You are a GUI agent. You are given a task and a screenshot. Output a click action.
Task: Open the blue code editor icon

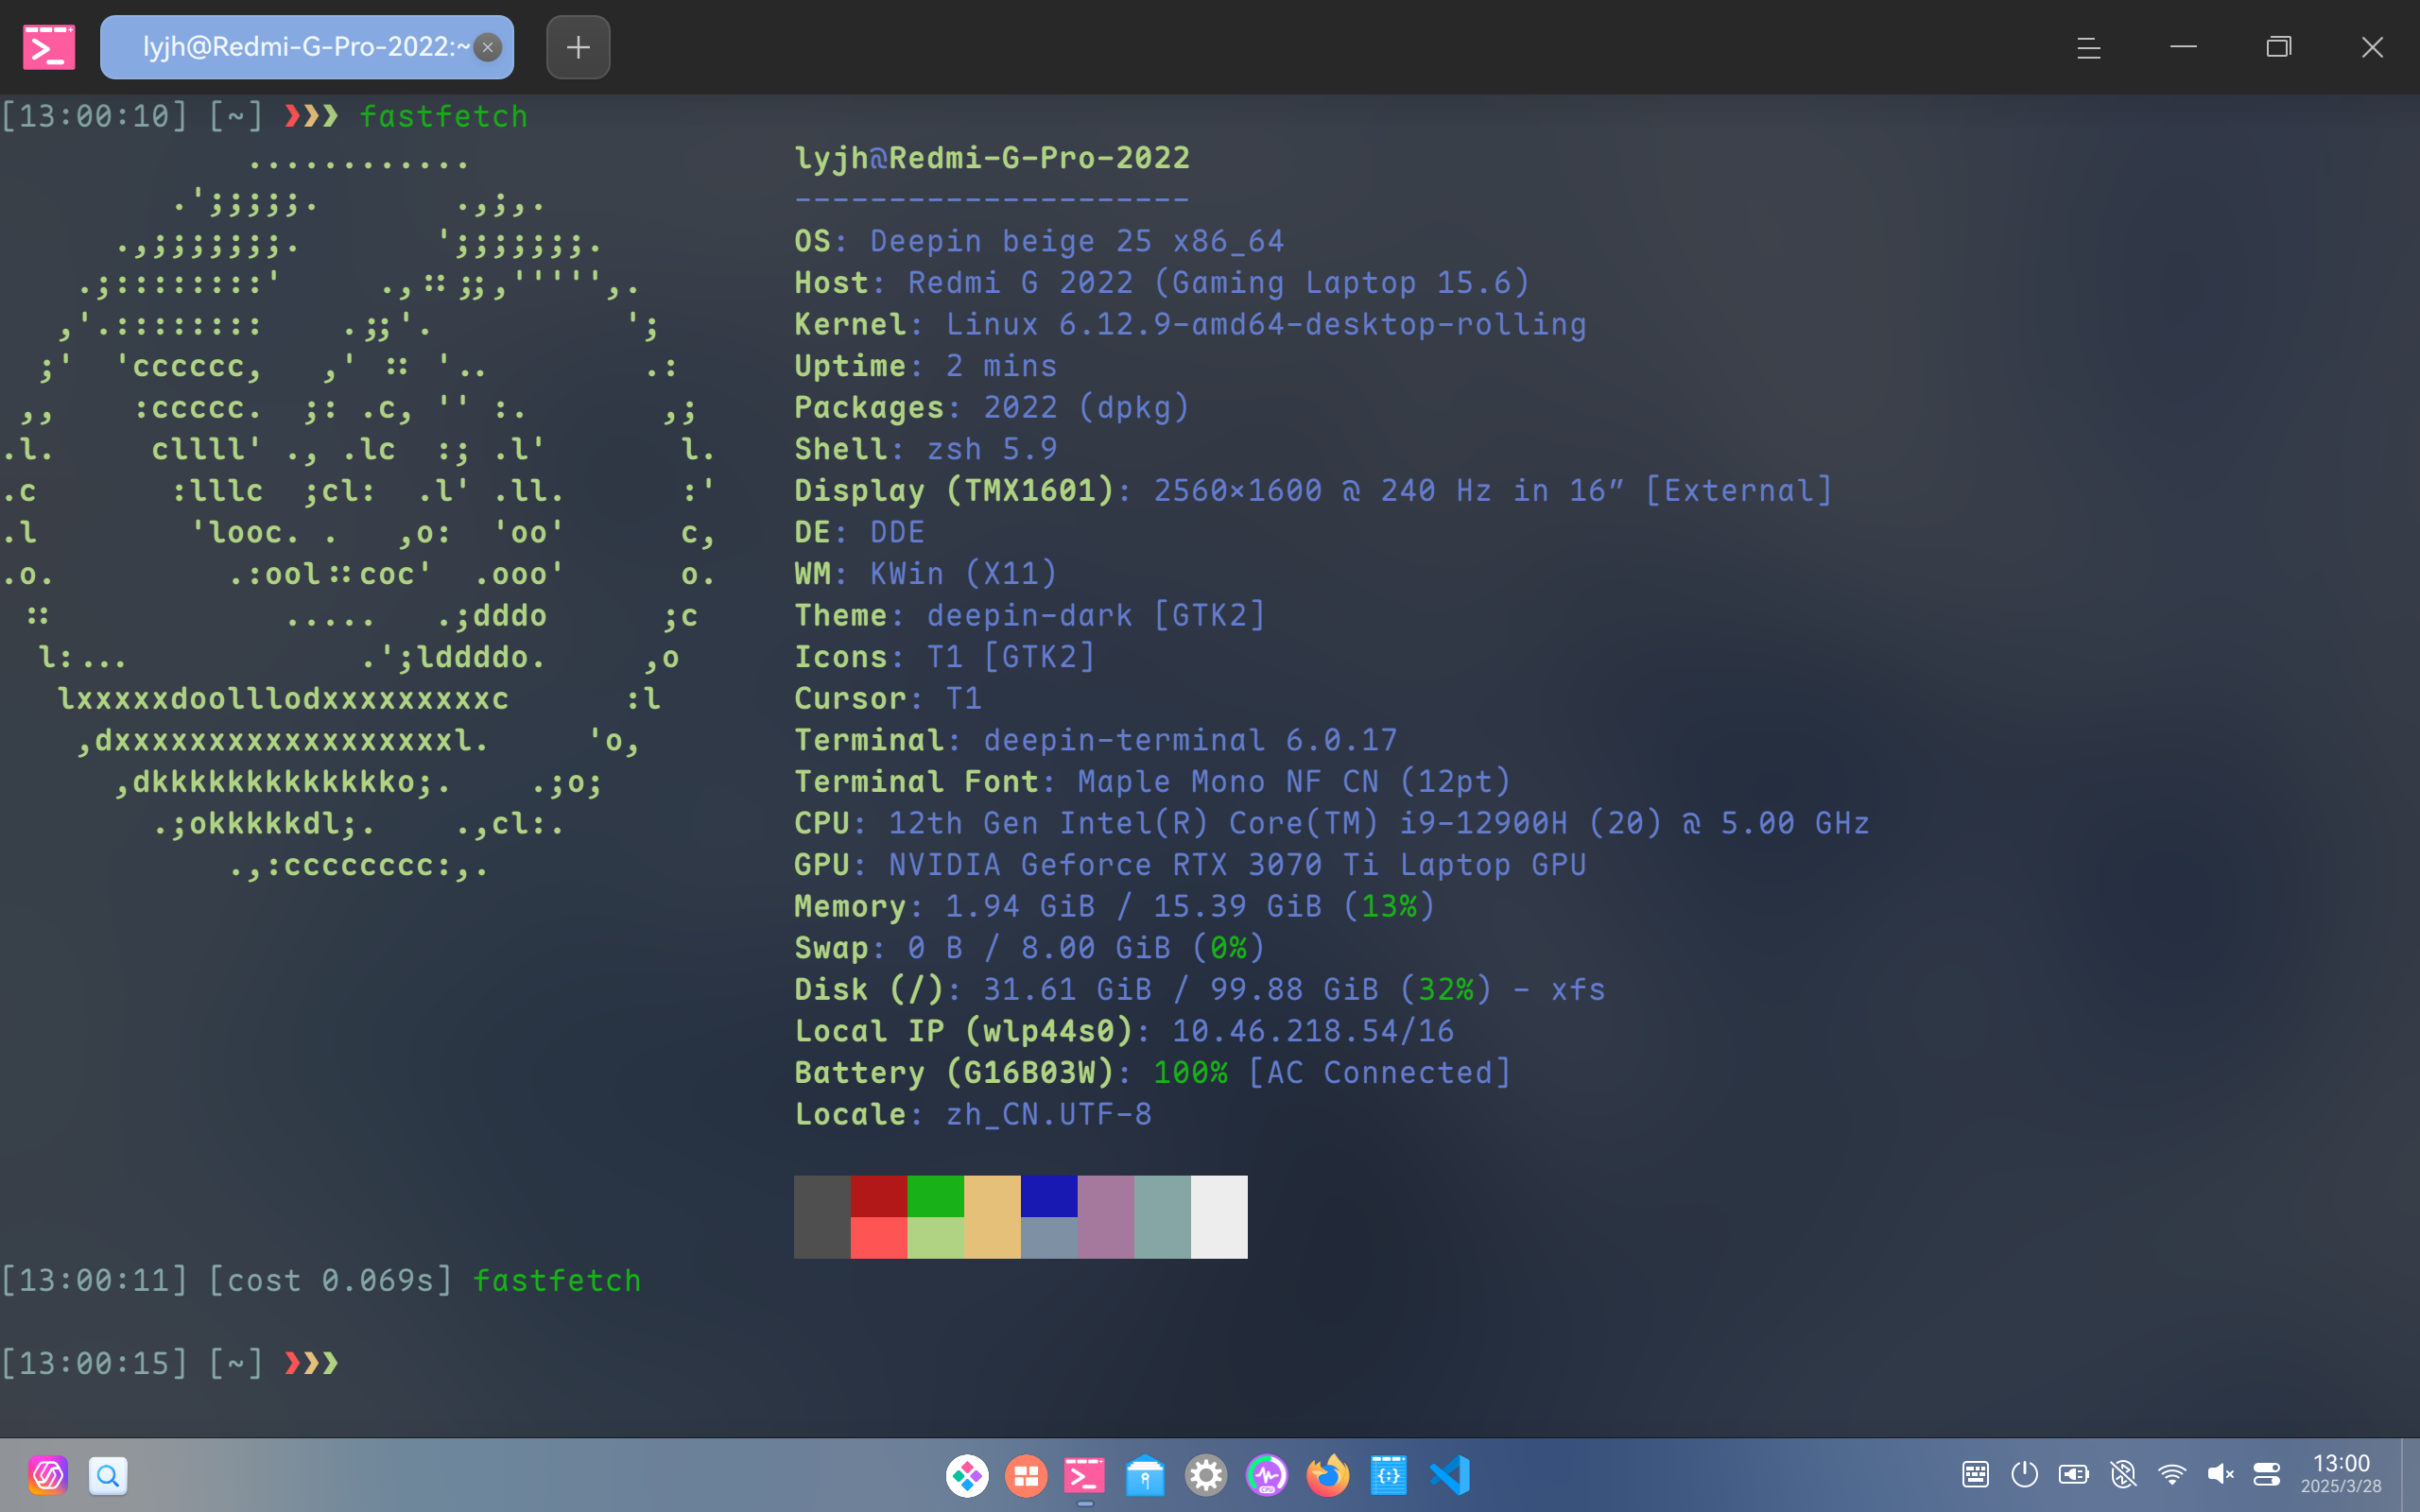(x=1389, y=1475)
